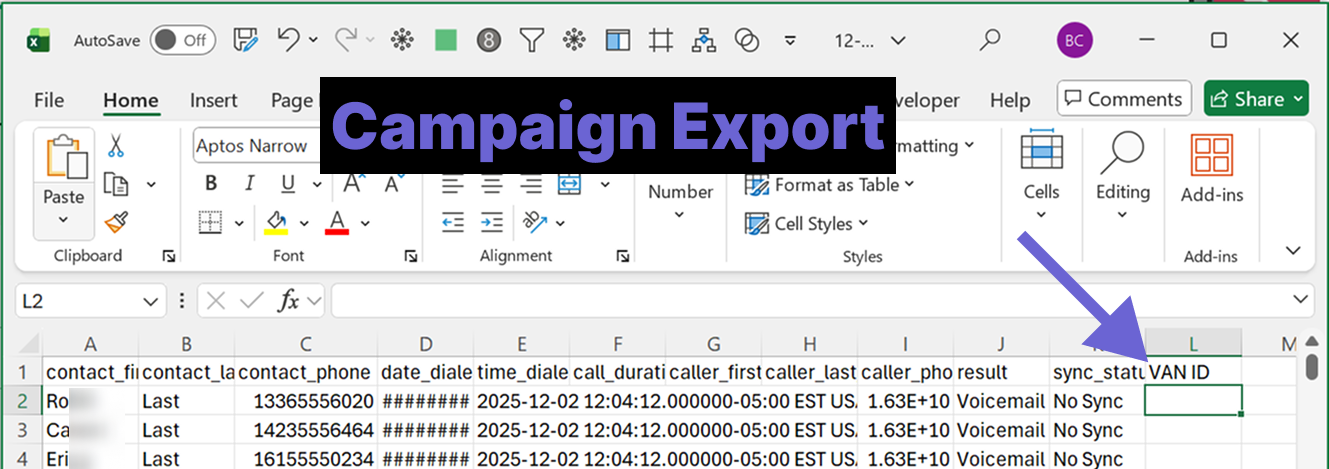Open Customize Quick Access Toolbar dropdown
Image resolution: width=1329 pixels, height=469 pixels.
790,41
